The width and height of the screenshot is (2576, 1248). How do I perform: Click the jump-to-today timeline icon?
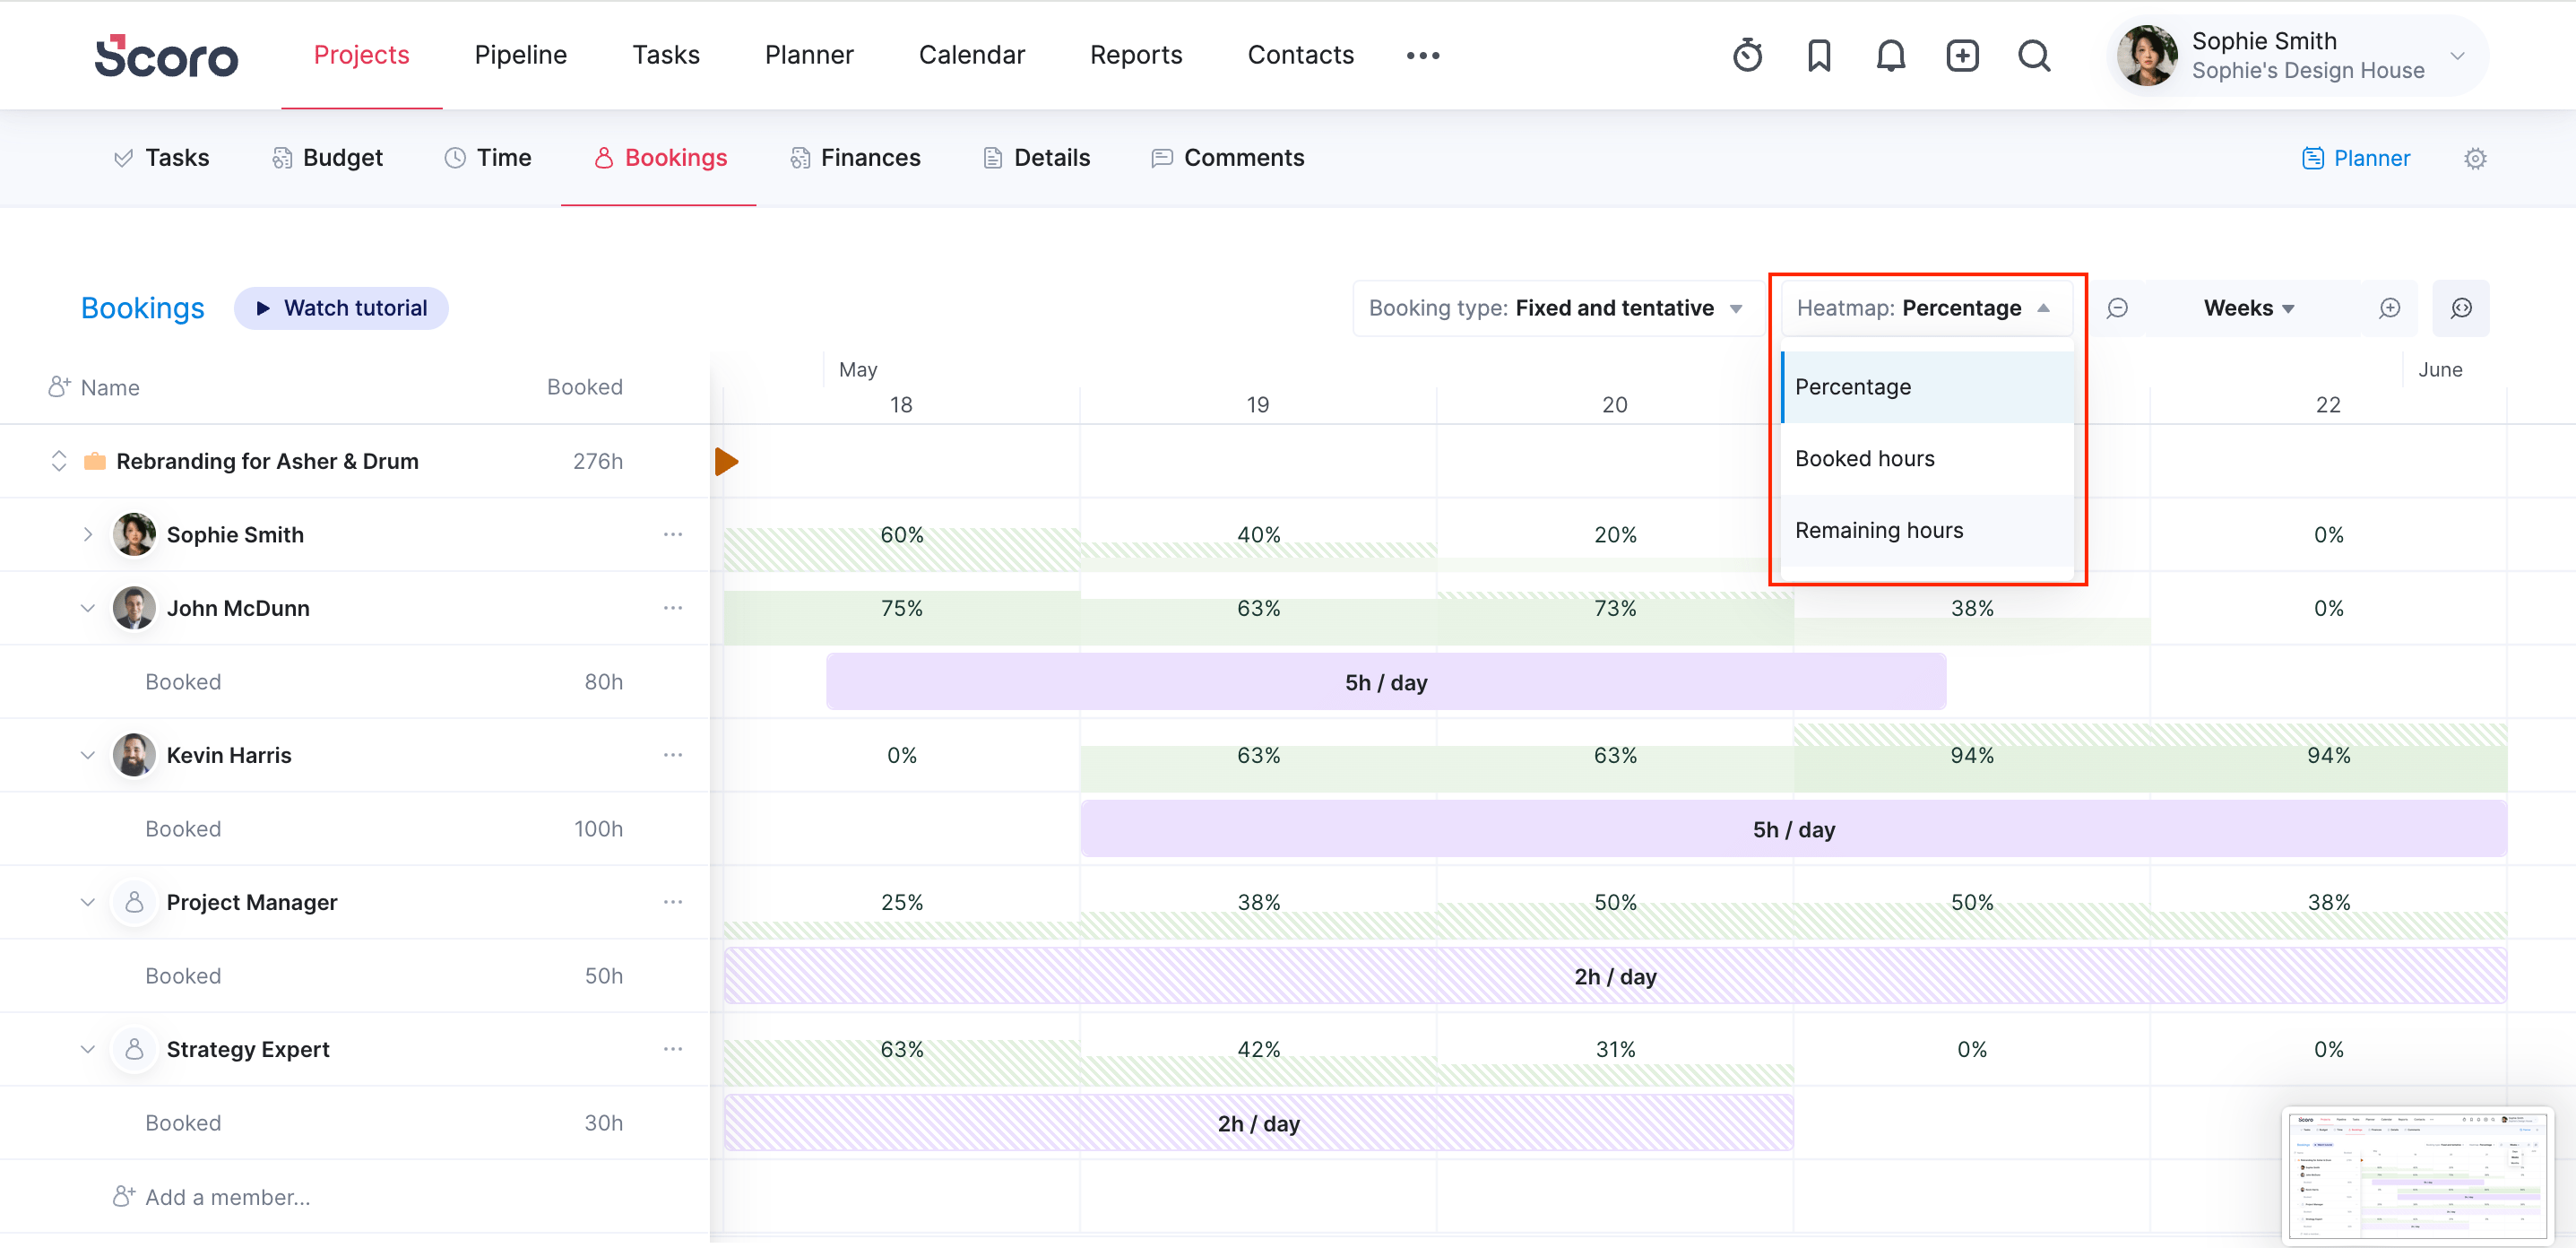point(2461,308)
